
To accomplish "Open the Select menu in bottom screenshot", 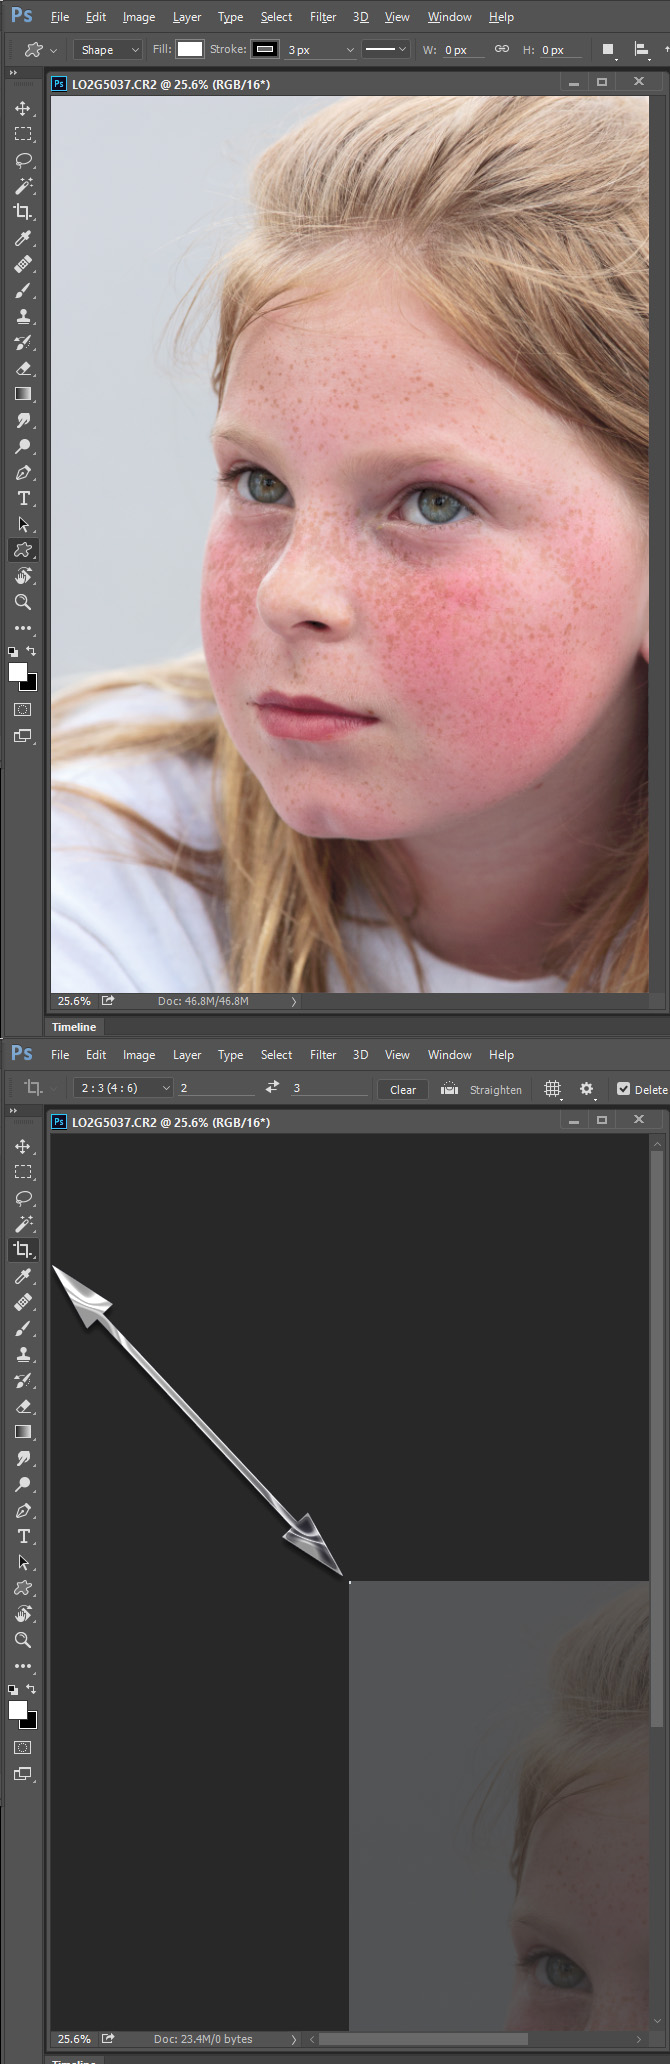I will click(276, 1055).
